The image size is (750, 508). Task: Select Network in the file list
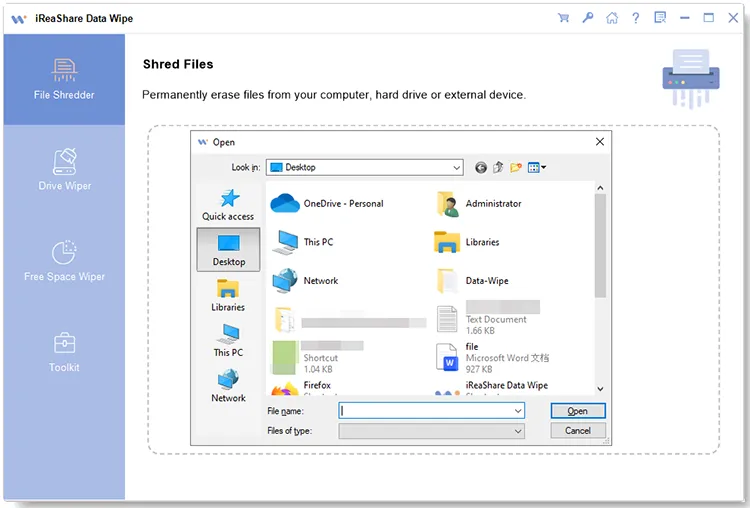[305, 281]
